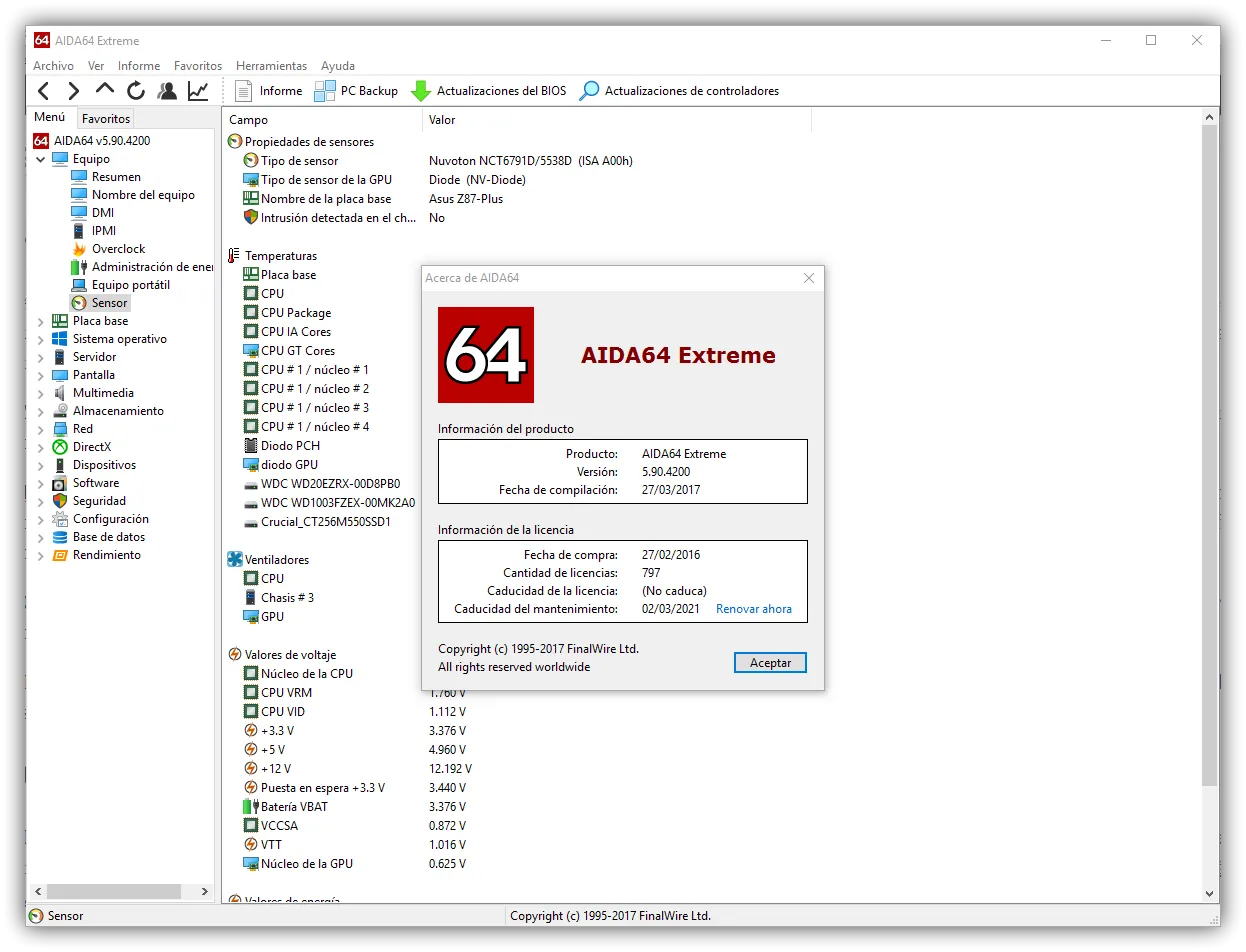The image size is (1246, 952).
Task: Open the Archivo menu
Action: [x=53, y=66]
